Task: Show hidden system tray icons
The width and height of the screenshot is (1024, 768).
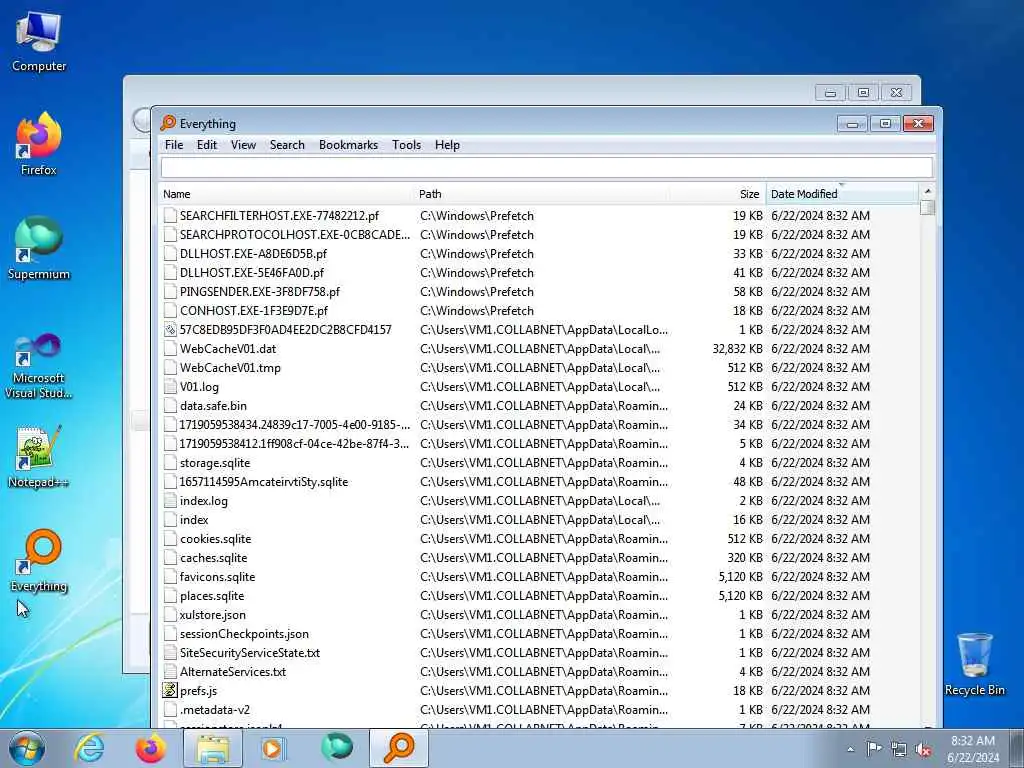Action: (x=850, y=749)
